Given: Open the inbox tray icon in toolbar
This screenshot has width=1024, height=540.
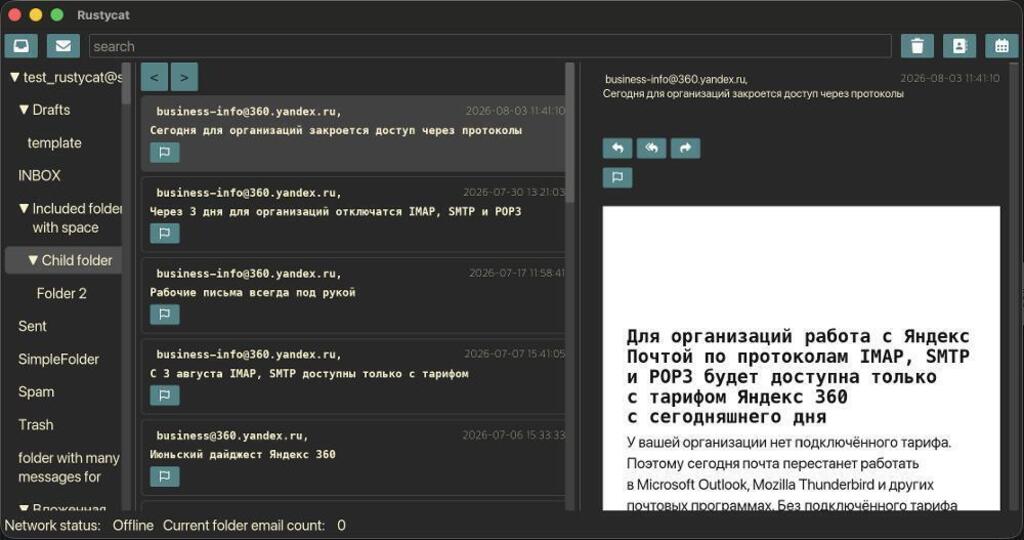Looking at the screenshot, I should 21,46.
